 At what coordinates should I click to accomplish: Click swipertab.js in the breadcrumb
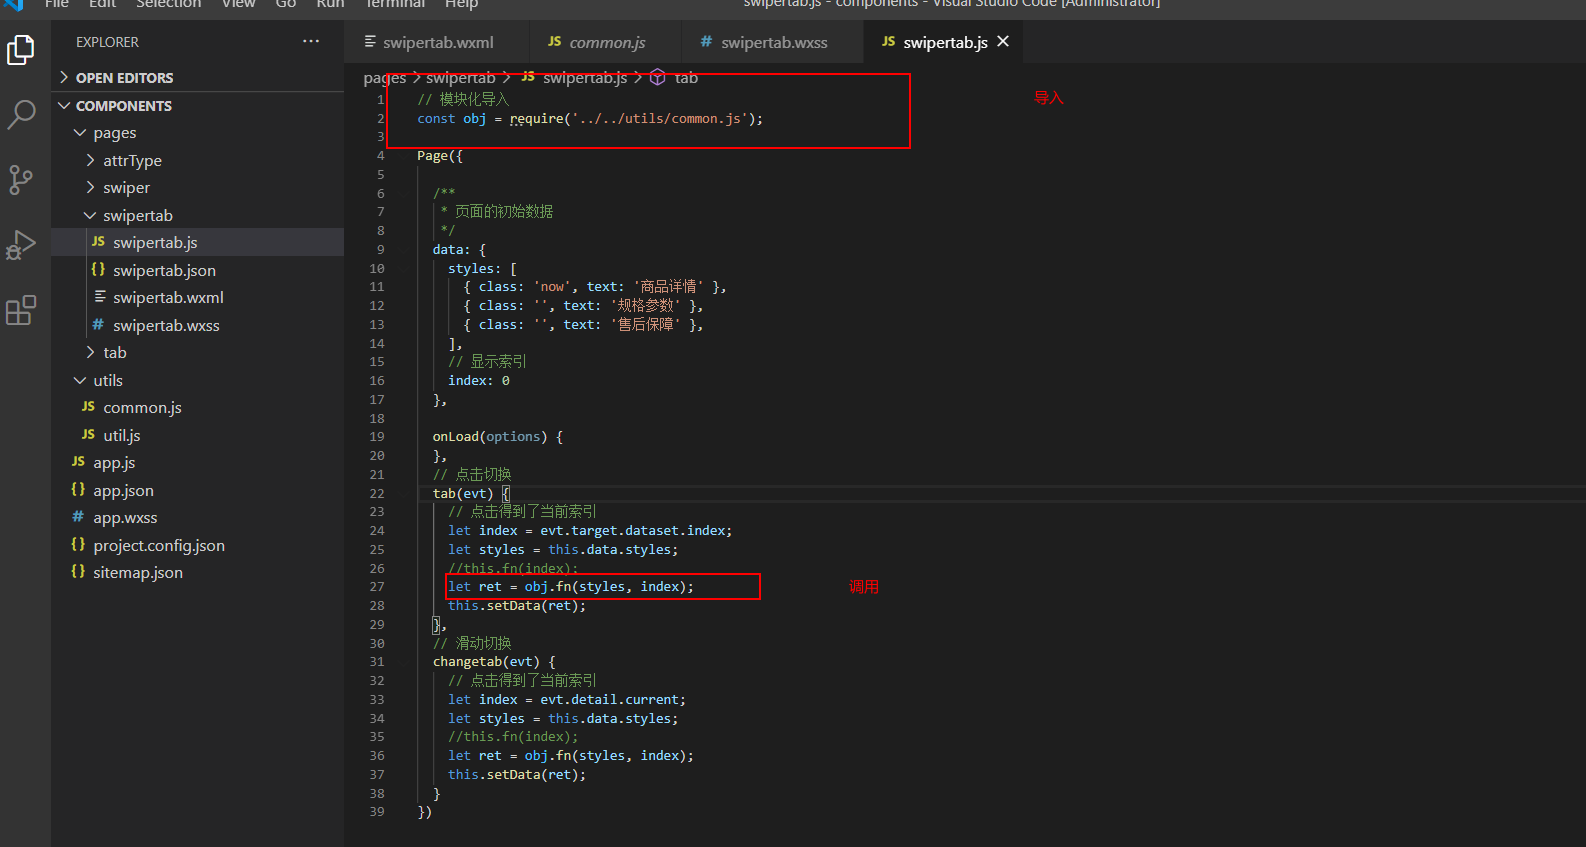coord(585,77)
